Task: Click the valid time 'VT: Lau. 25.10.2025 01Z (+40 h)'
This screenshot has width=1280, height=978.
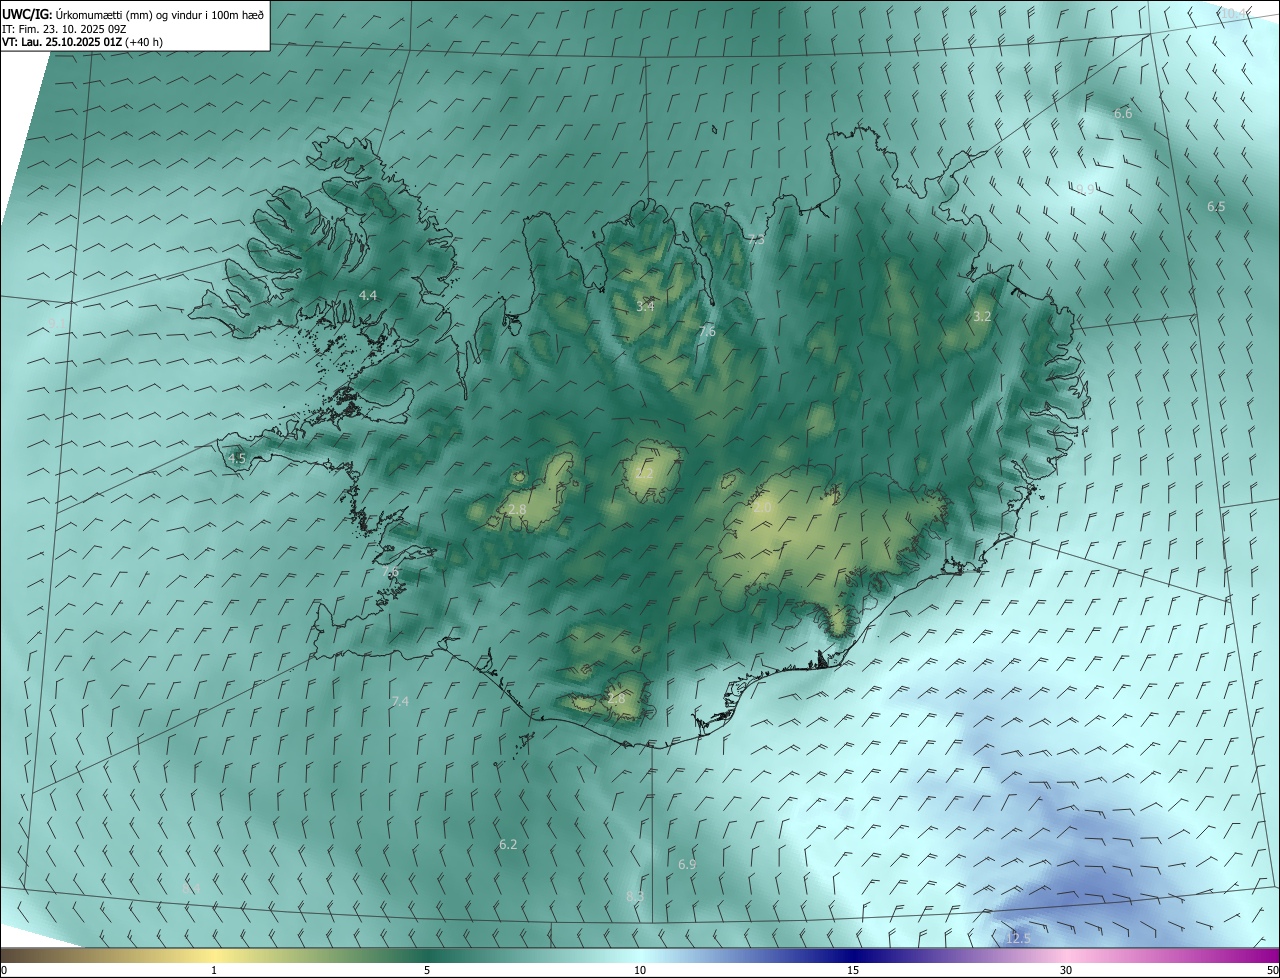Action: [82, 42]
